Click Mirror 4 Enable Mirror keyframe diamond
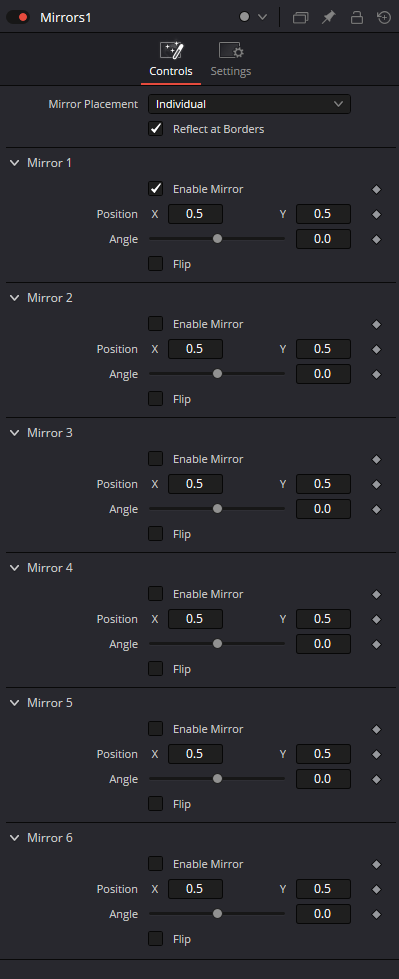The width and height of the screenshot is (399, 979). click(x=377, y=594)
